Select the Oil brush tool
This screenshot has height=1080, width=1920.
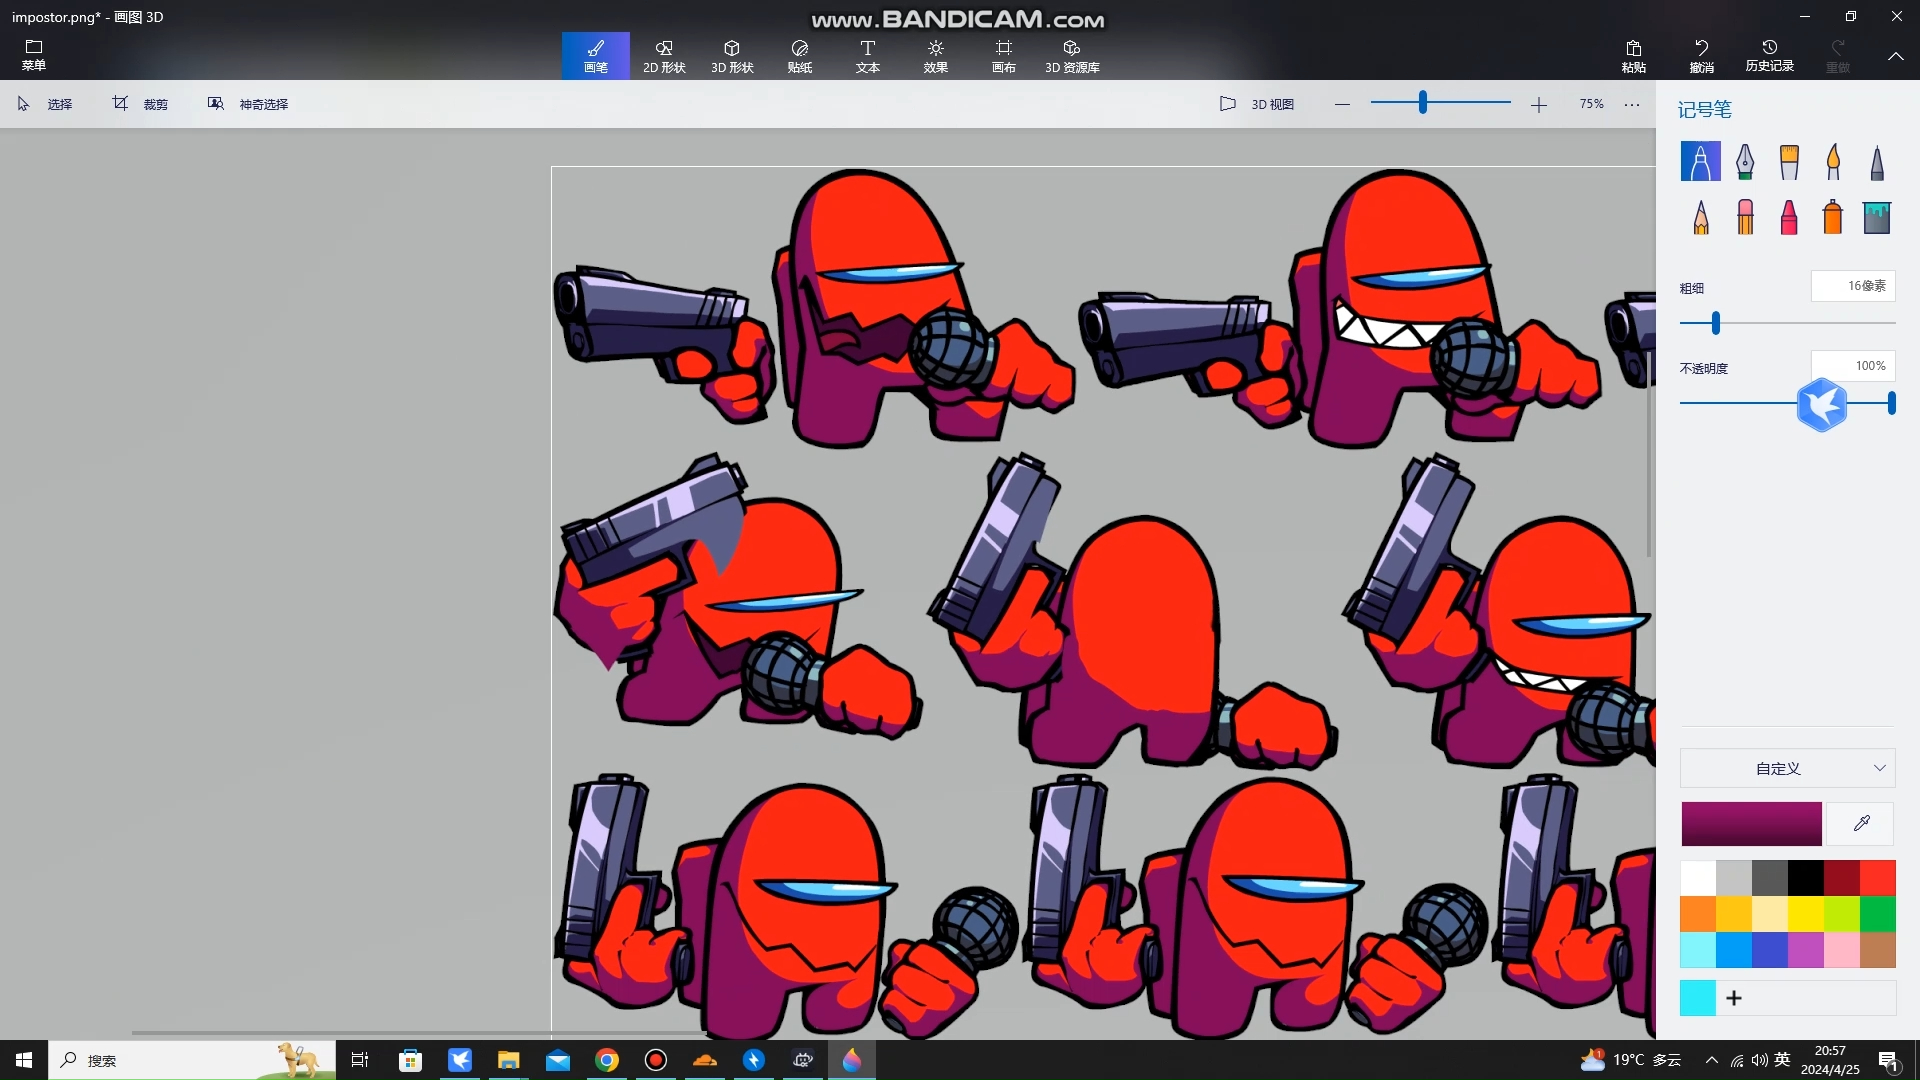[x=1789, y=161]
